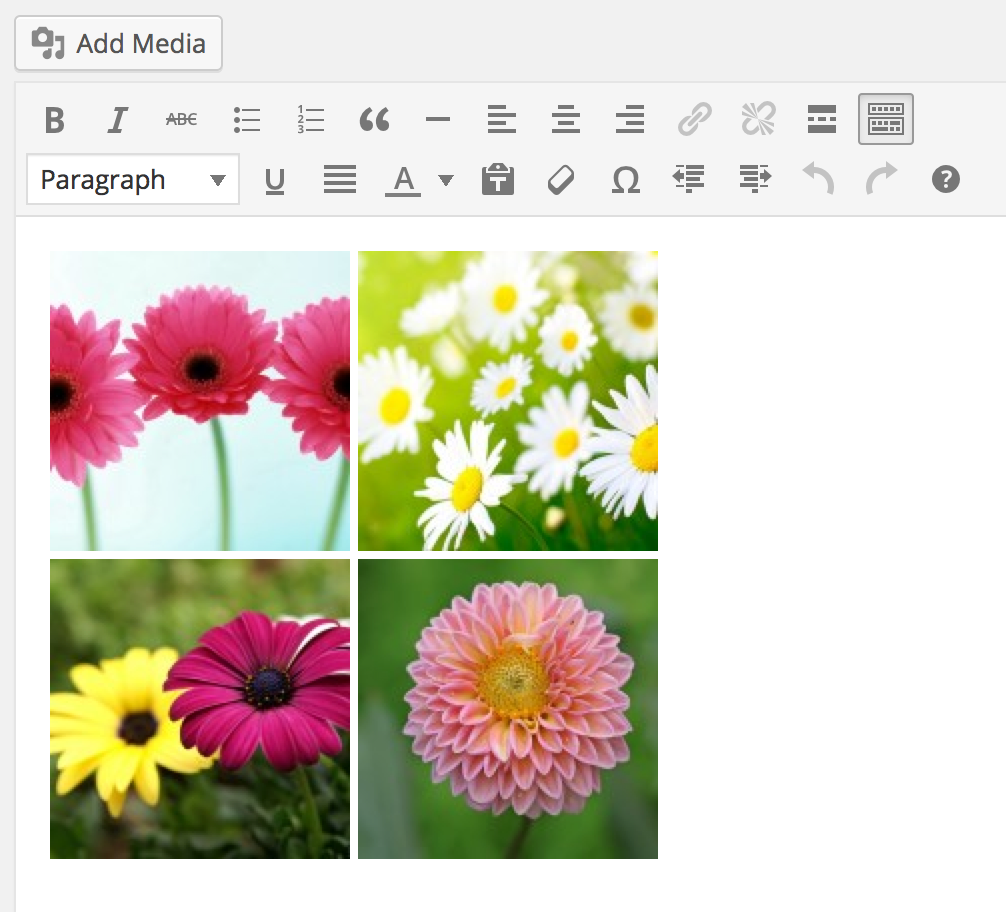Select the pink dahlia image

pos(508,708)
